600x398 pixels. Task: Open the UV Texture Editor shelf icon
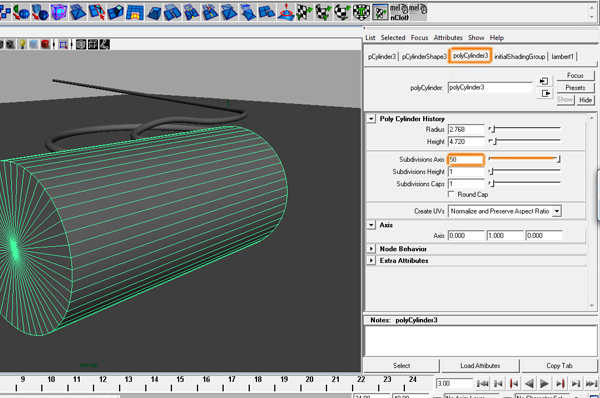click(x=380, y=13)
